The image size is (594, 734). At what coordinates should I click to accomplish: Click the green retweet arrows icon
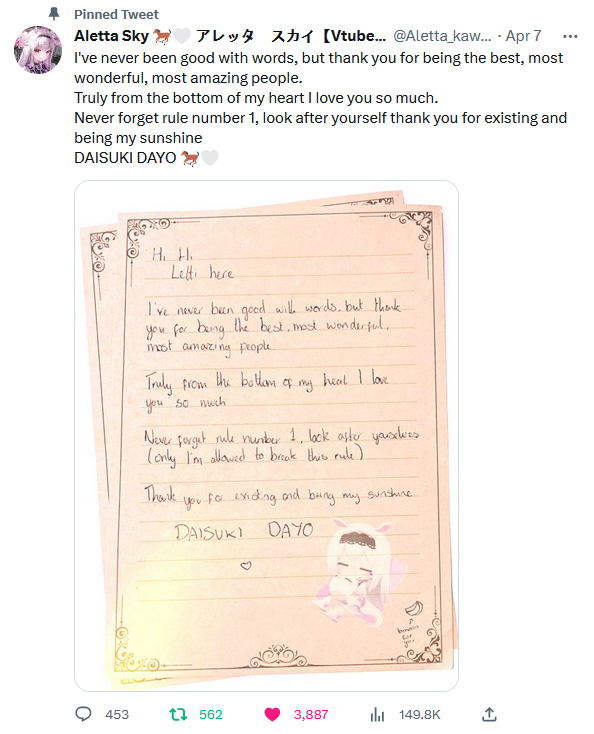(x=178, y=714)
